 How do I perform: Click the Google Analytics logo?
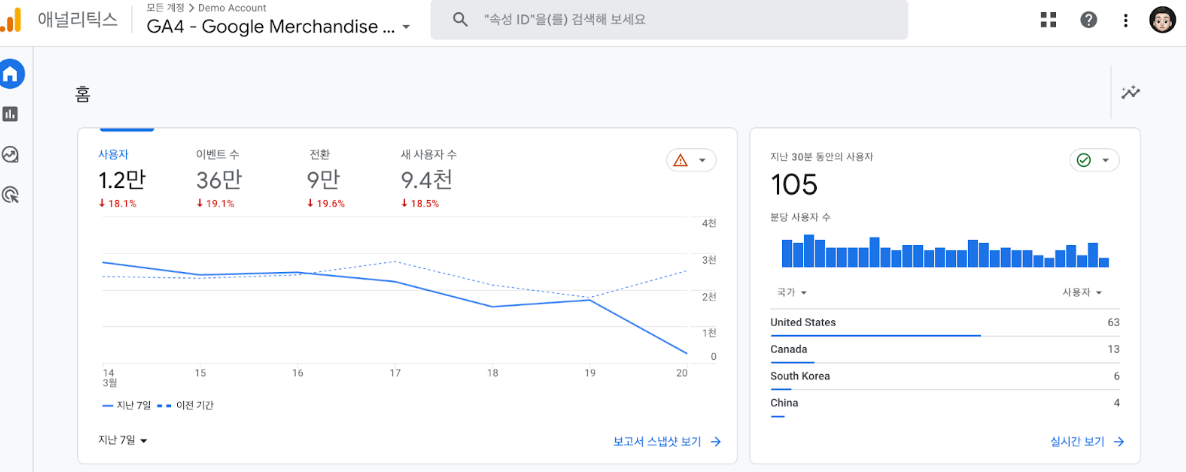[11, 20]
